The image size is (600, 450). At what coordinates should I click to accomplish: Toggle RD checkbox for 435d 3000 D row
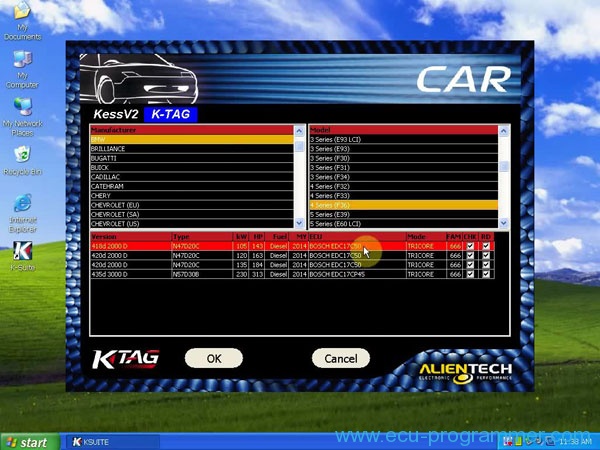point(487,275)
